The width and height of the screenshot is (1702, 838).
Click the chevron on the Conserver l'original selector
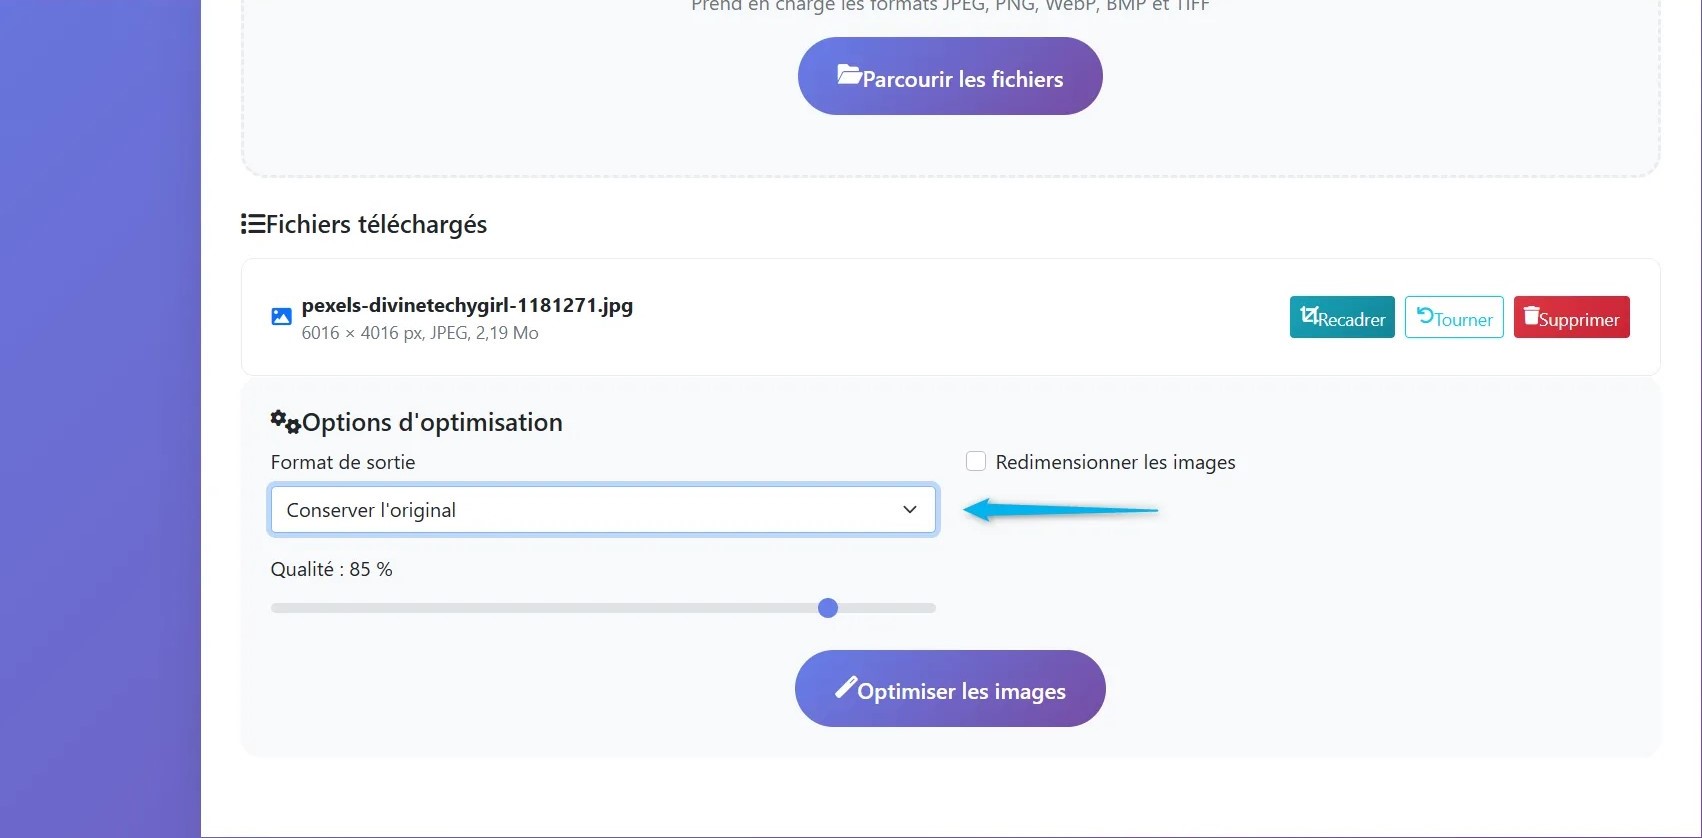point(909,510)
